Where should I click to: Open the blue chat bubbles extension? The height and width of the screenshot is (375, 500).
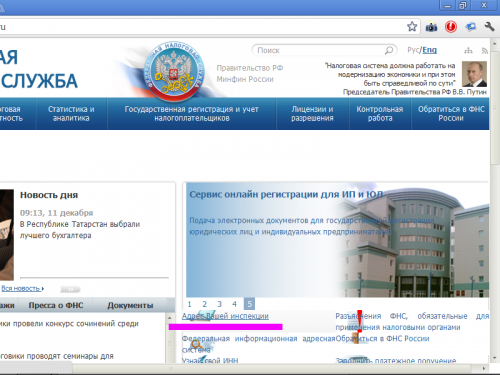[x=470, y=27]
